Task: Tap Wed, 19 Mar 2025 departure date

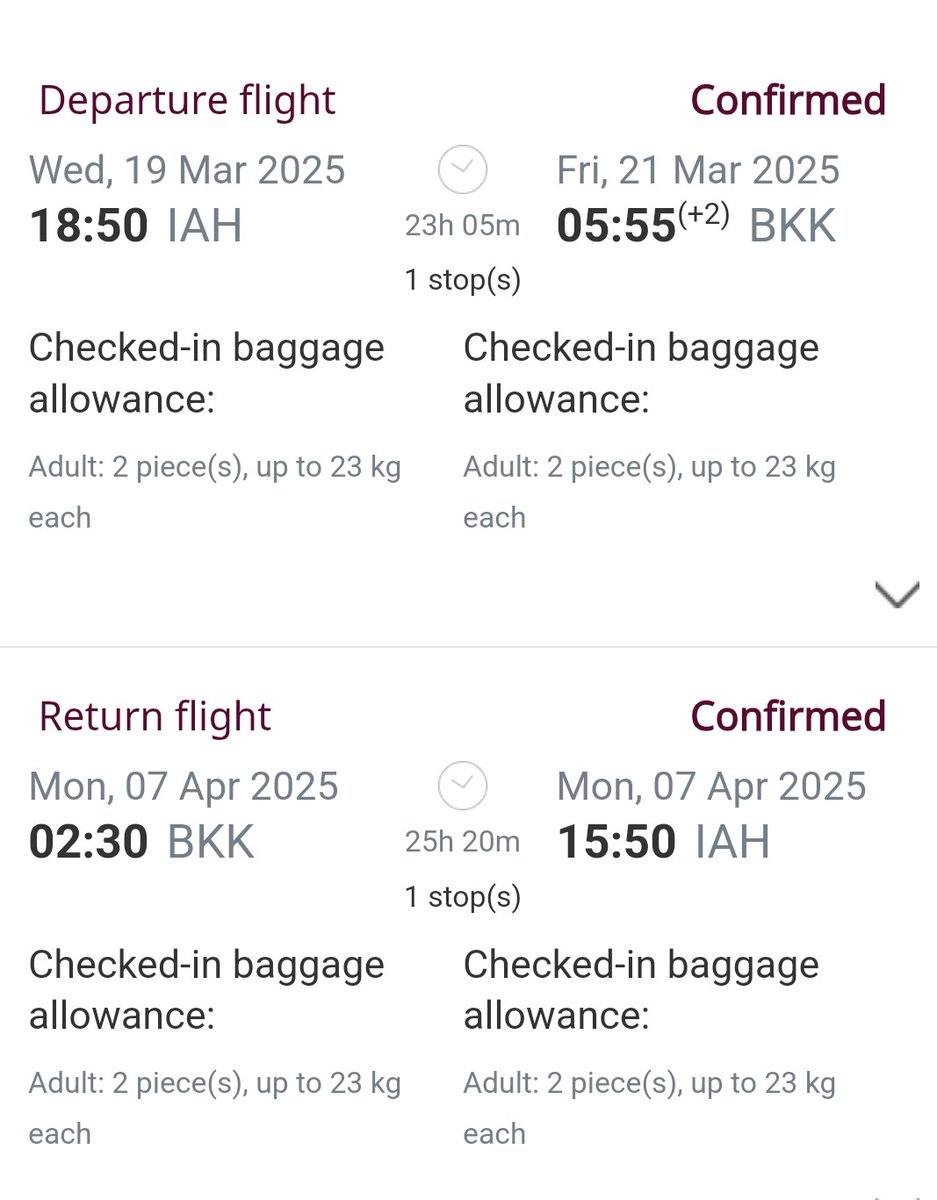Action: (x=187, y=170)
